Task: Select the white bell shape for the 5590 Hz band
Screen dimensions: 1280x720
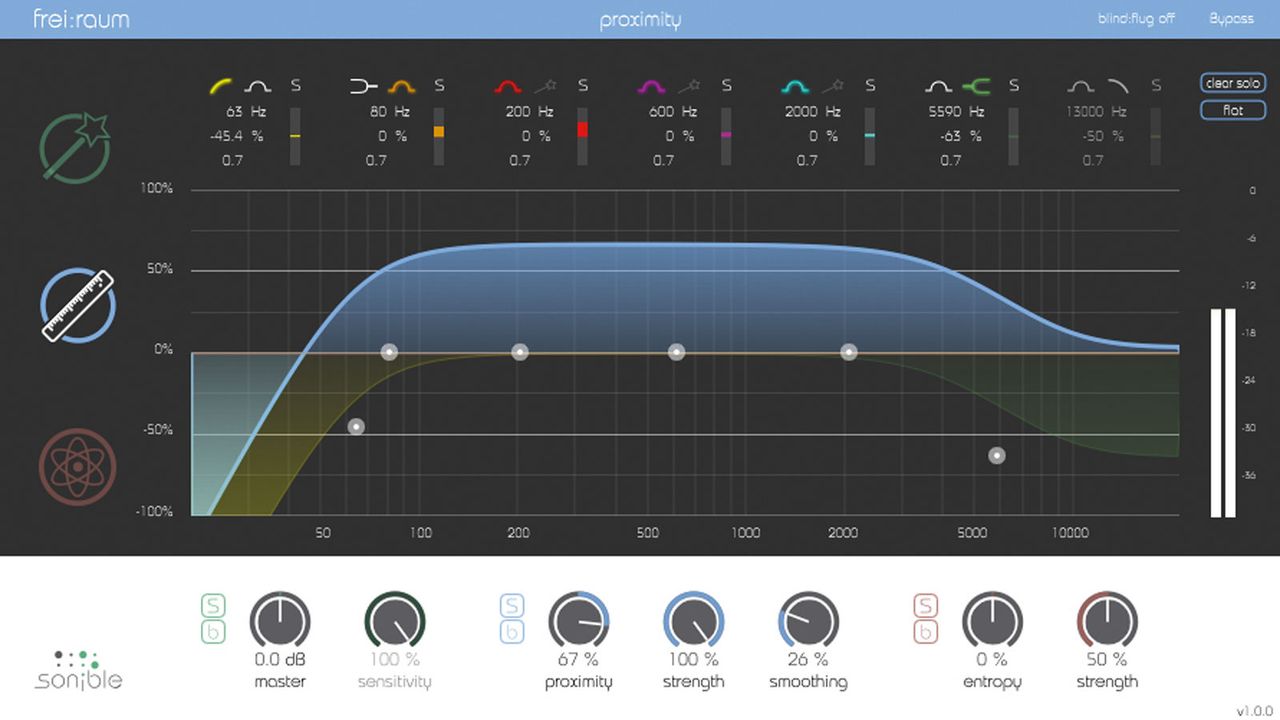Action: click(938, 86)
